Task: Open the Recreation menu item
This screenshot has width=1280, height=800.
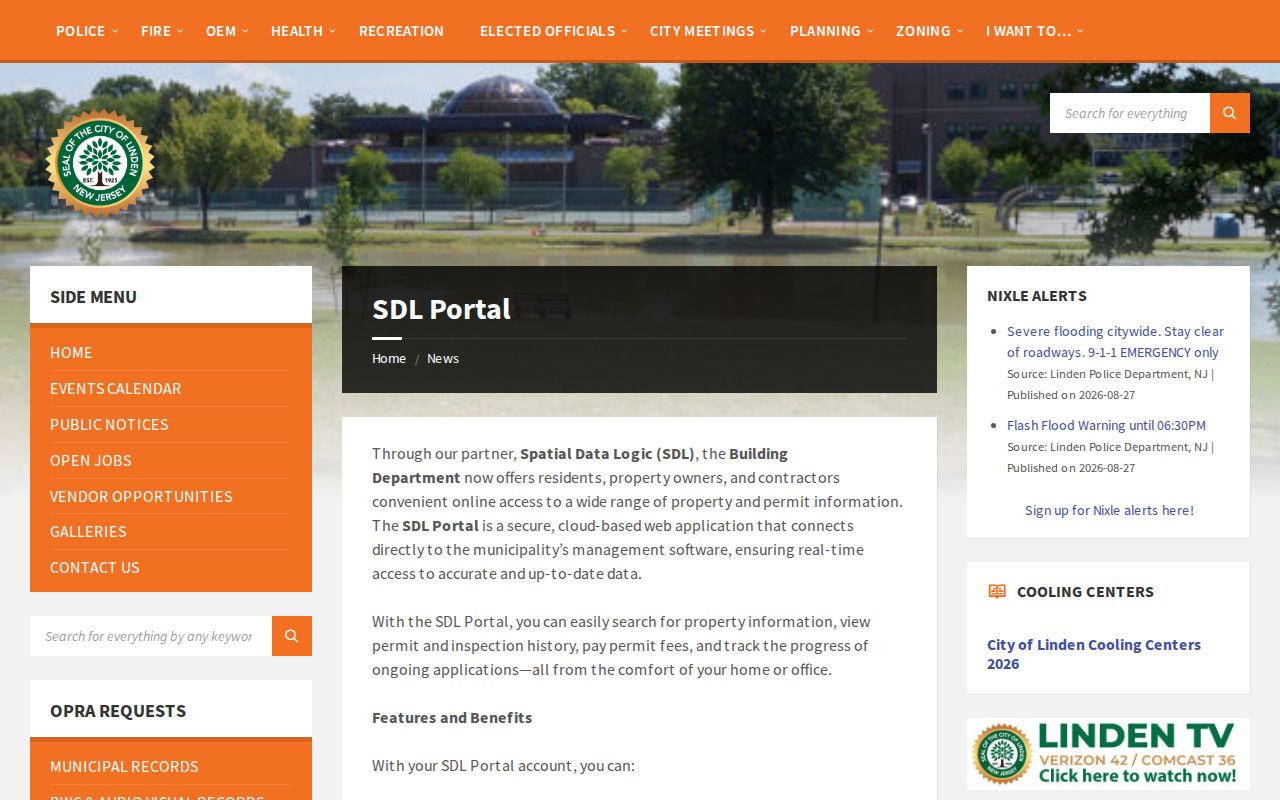Action: (x=401, y=31)
